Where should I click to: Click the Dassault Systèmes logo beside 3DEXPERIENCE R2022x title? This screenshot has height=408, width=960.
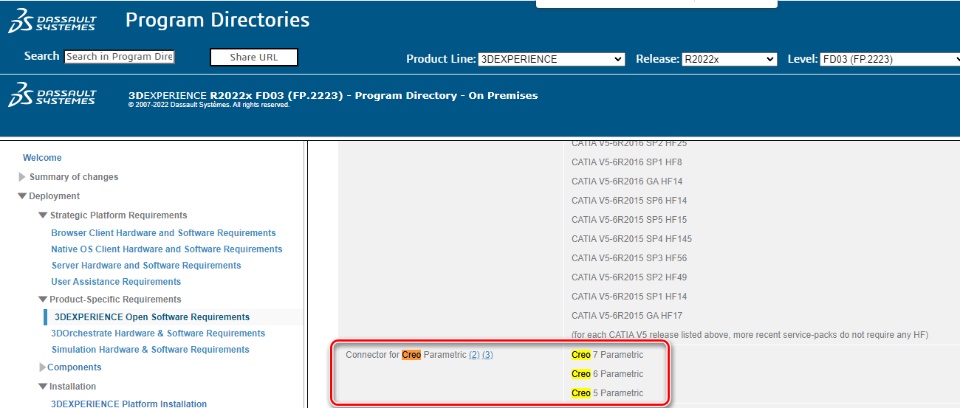[x=52, y=94]
